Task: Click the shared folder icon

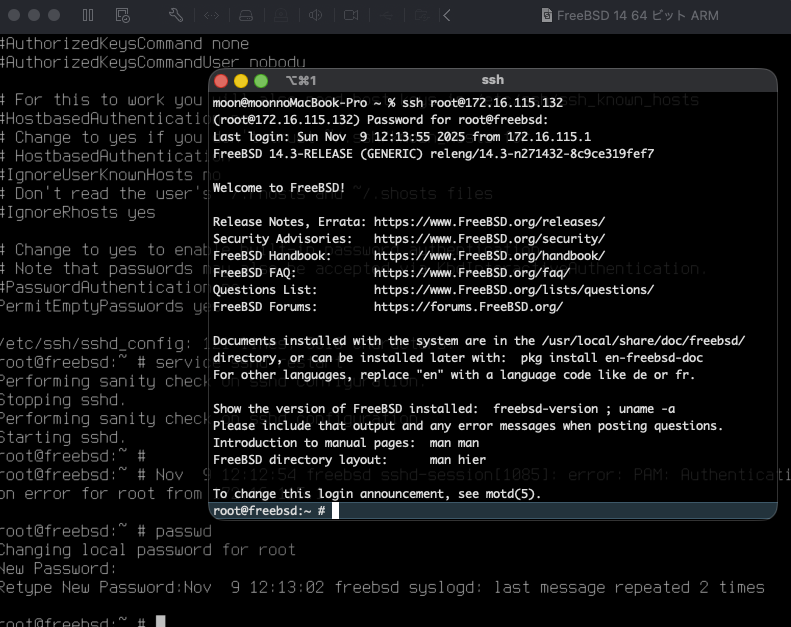Action: click(x=420, y=16)
